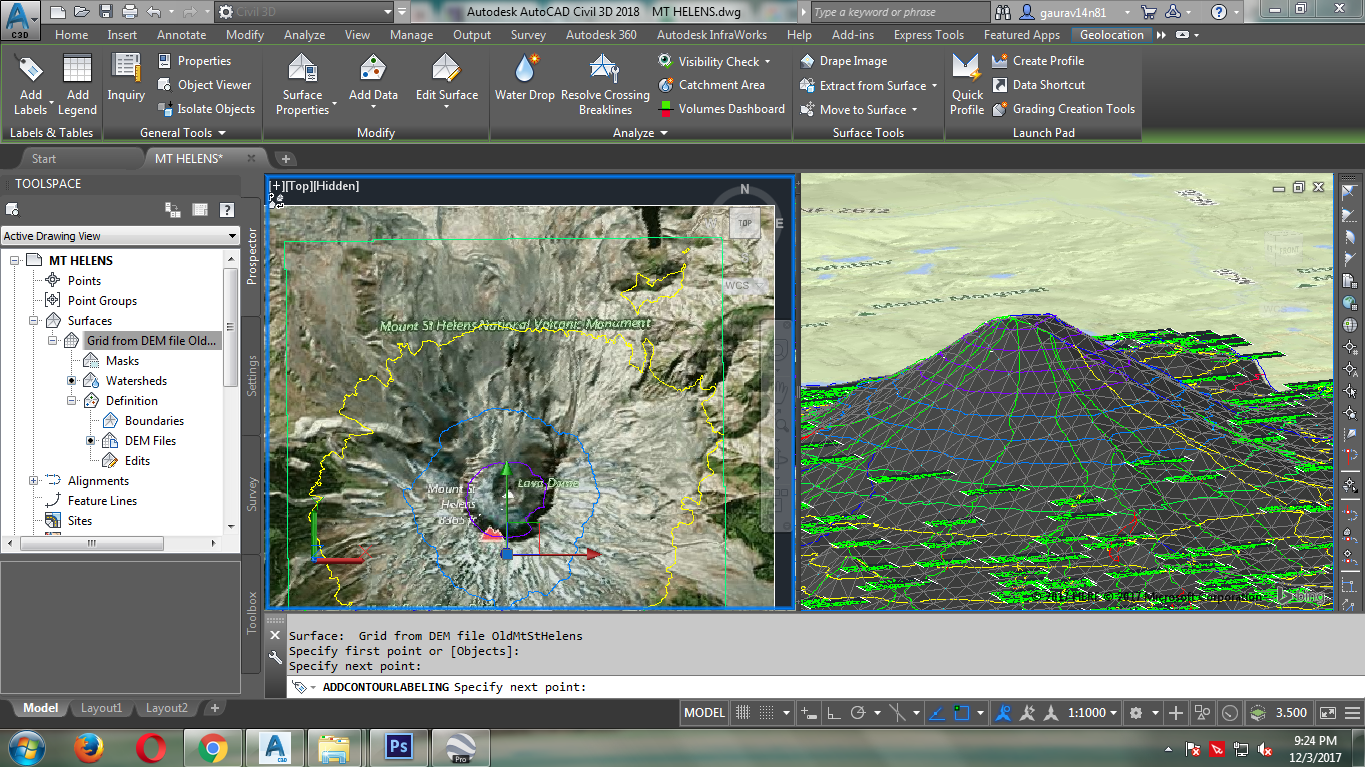
Task: Click the Water Drop tool icon
Action: coord(525,69)
